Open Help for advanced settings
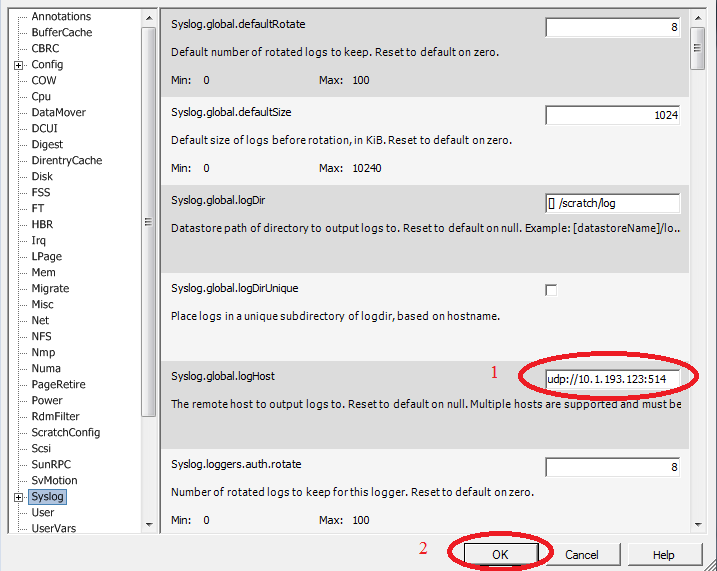 [664, 555]
